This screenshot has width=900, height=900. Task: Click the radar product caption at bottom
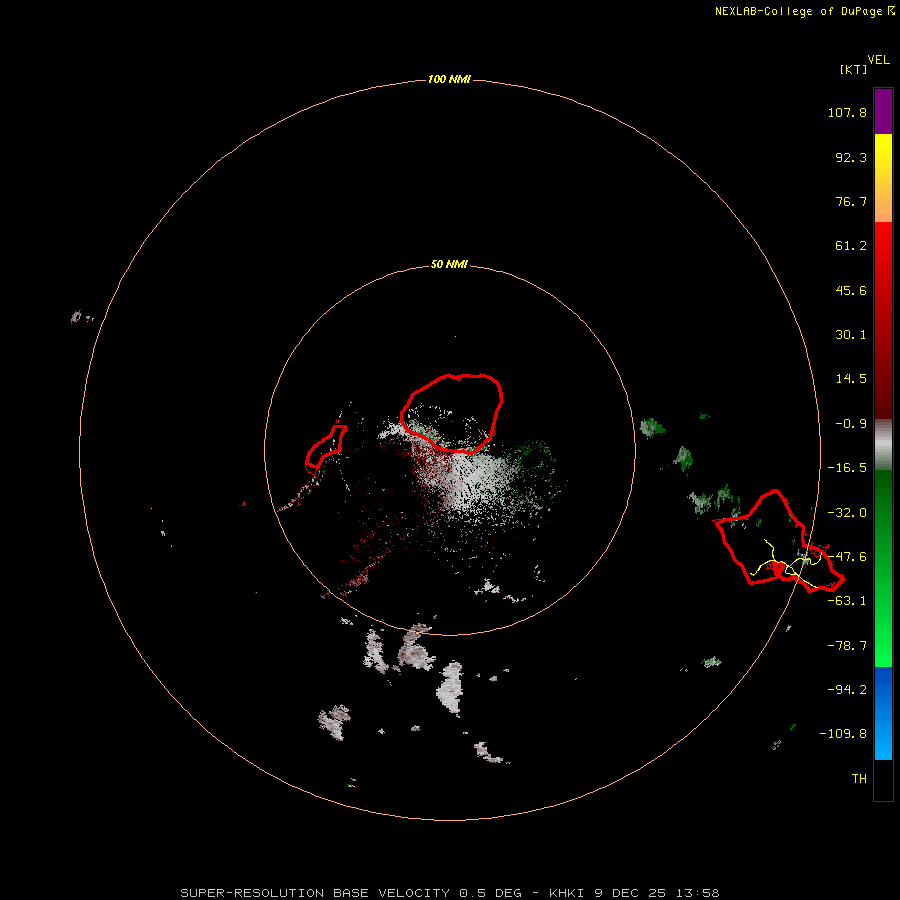(449, 893)
